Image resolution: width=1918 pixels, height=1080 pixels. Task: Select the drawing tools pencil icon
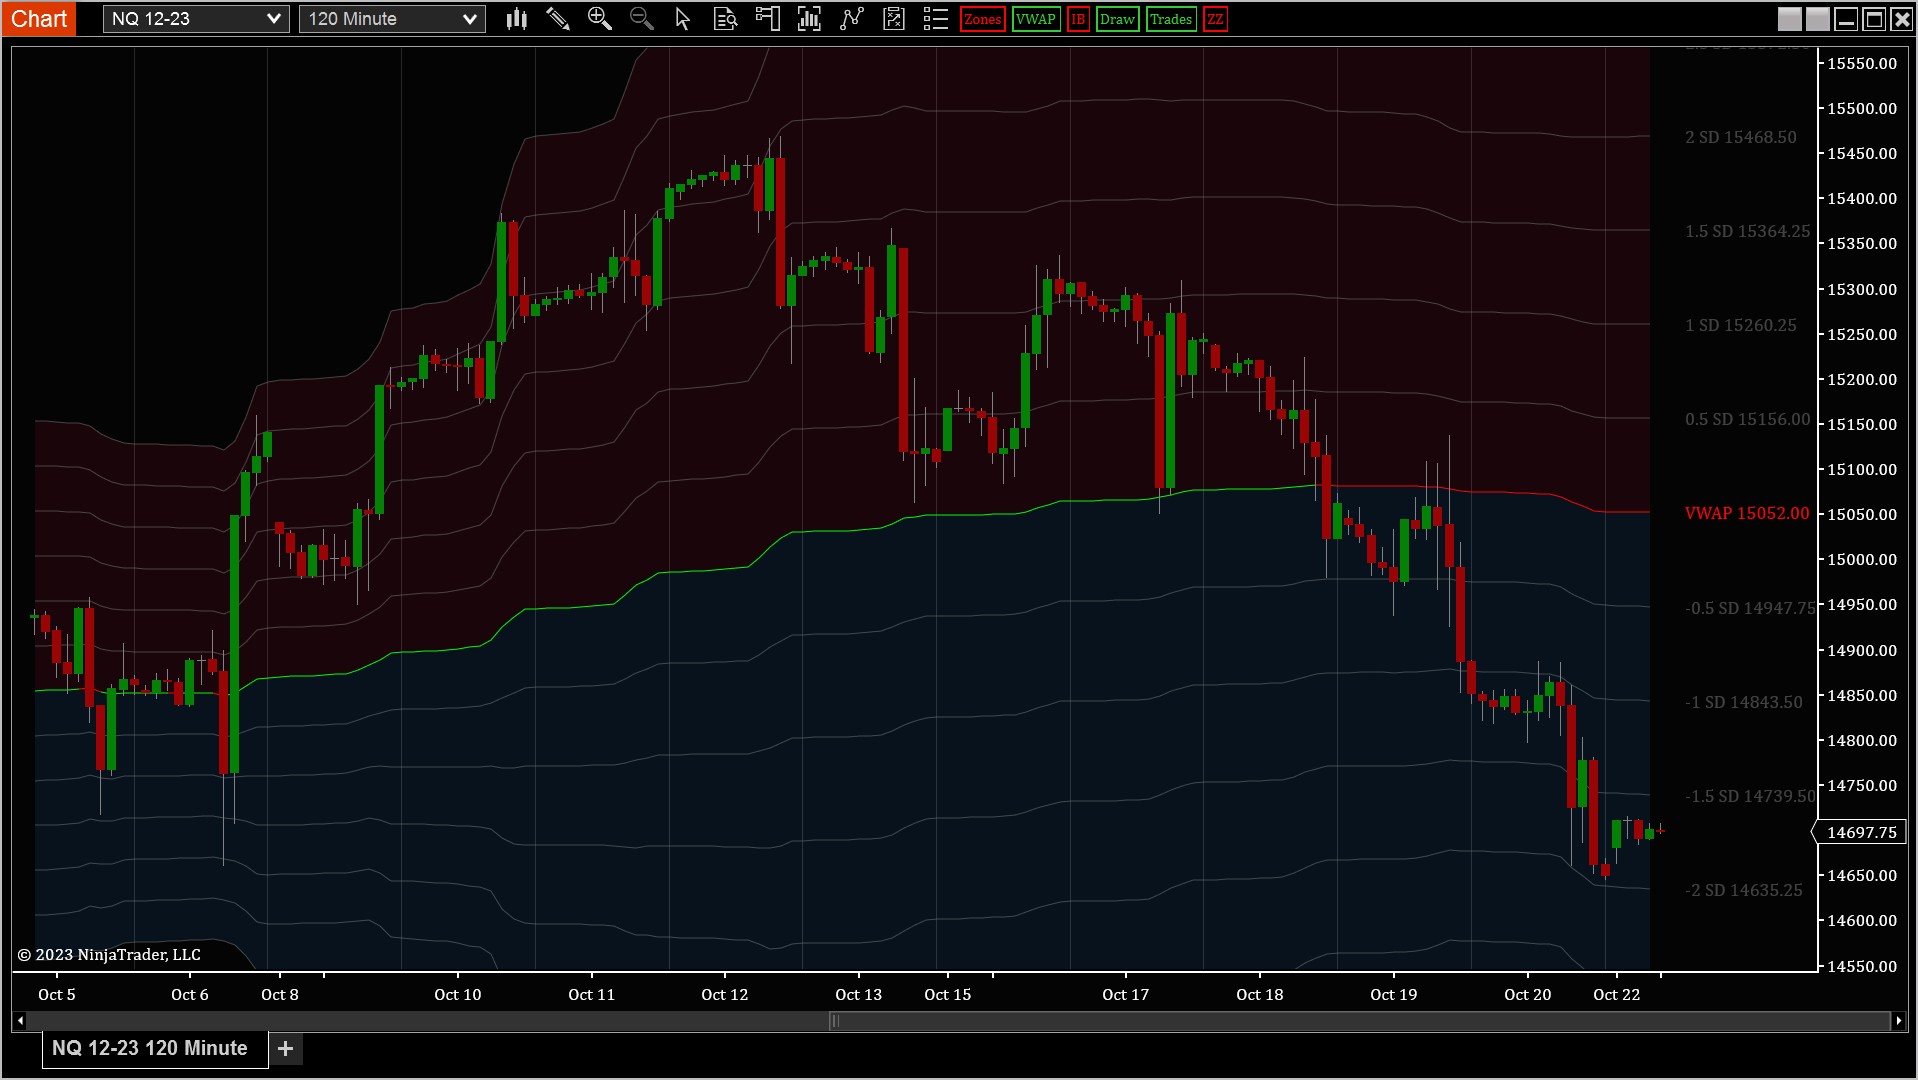[558, 19]
